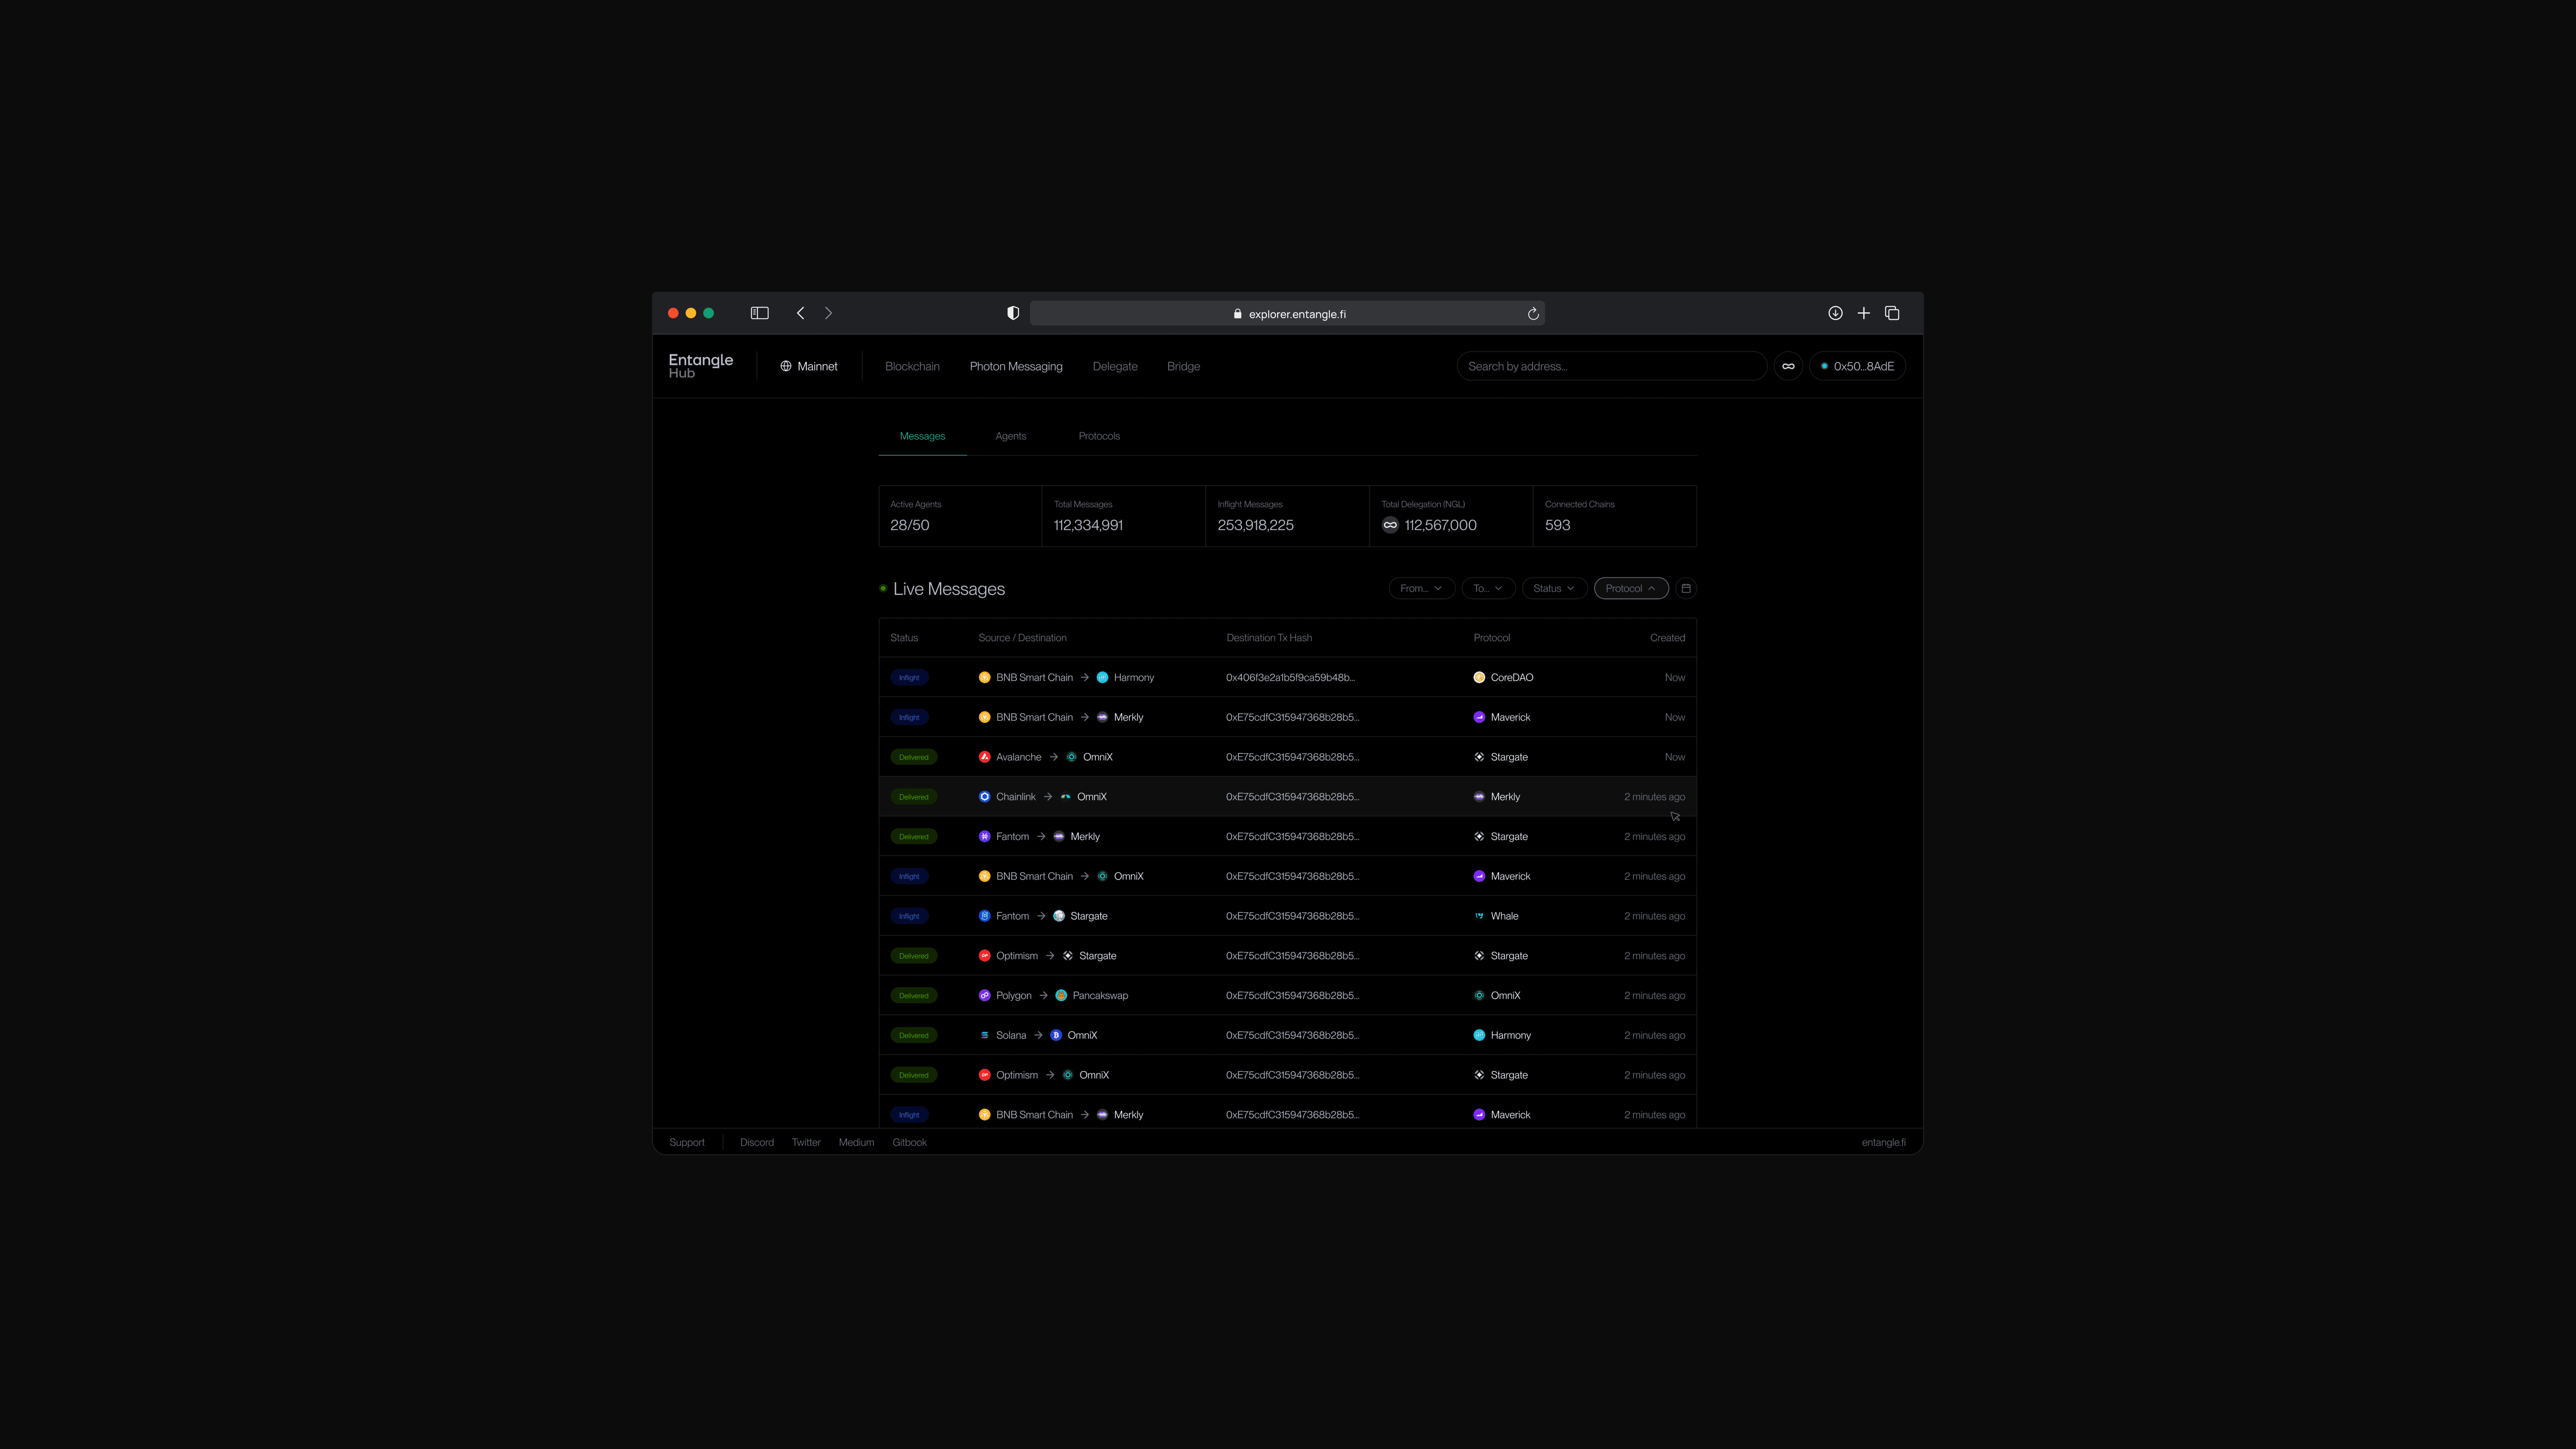Click the privacy shield icon

point(1013,313)
